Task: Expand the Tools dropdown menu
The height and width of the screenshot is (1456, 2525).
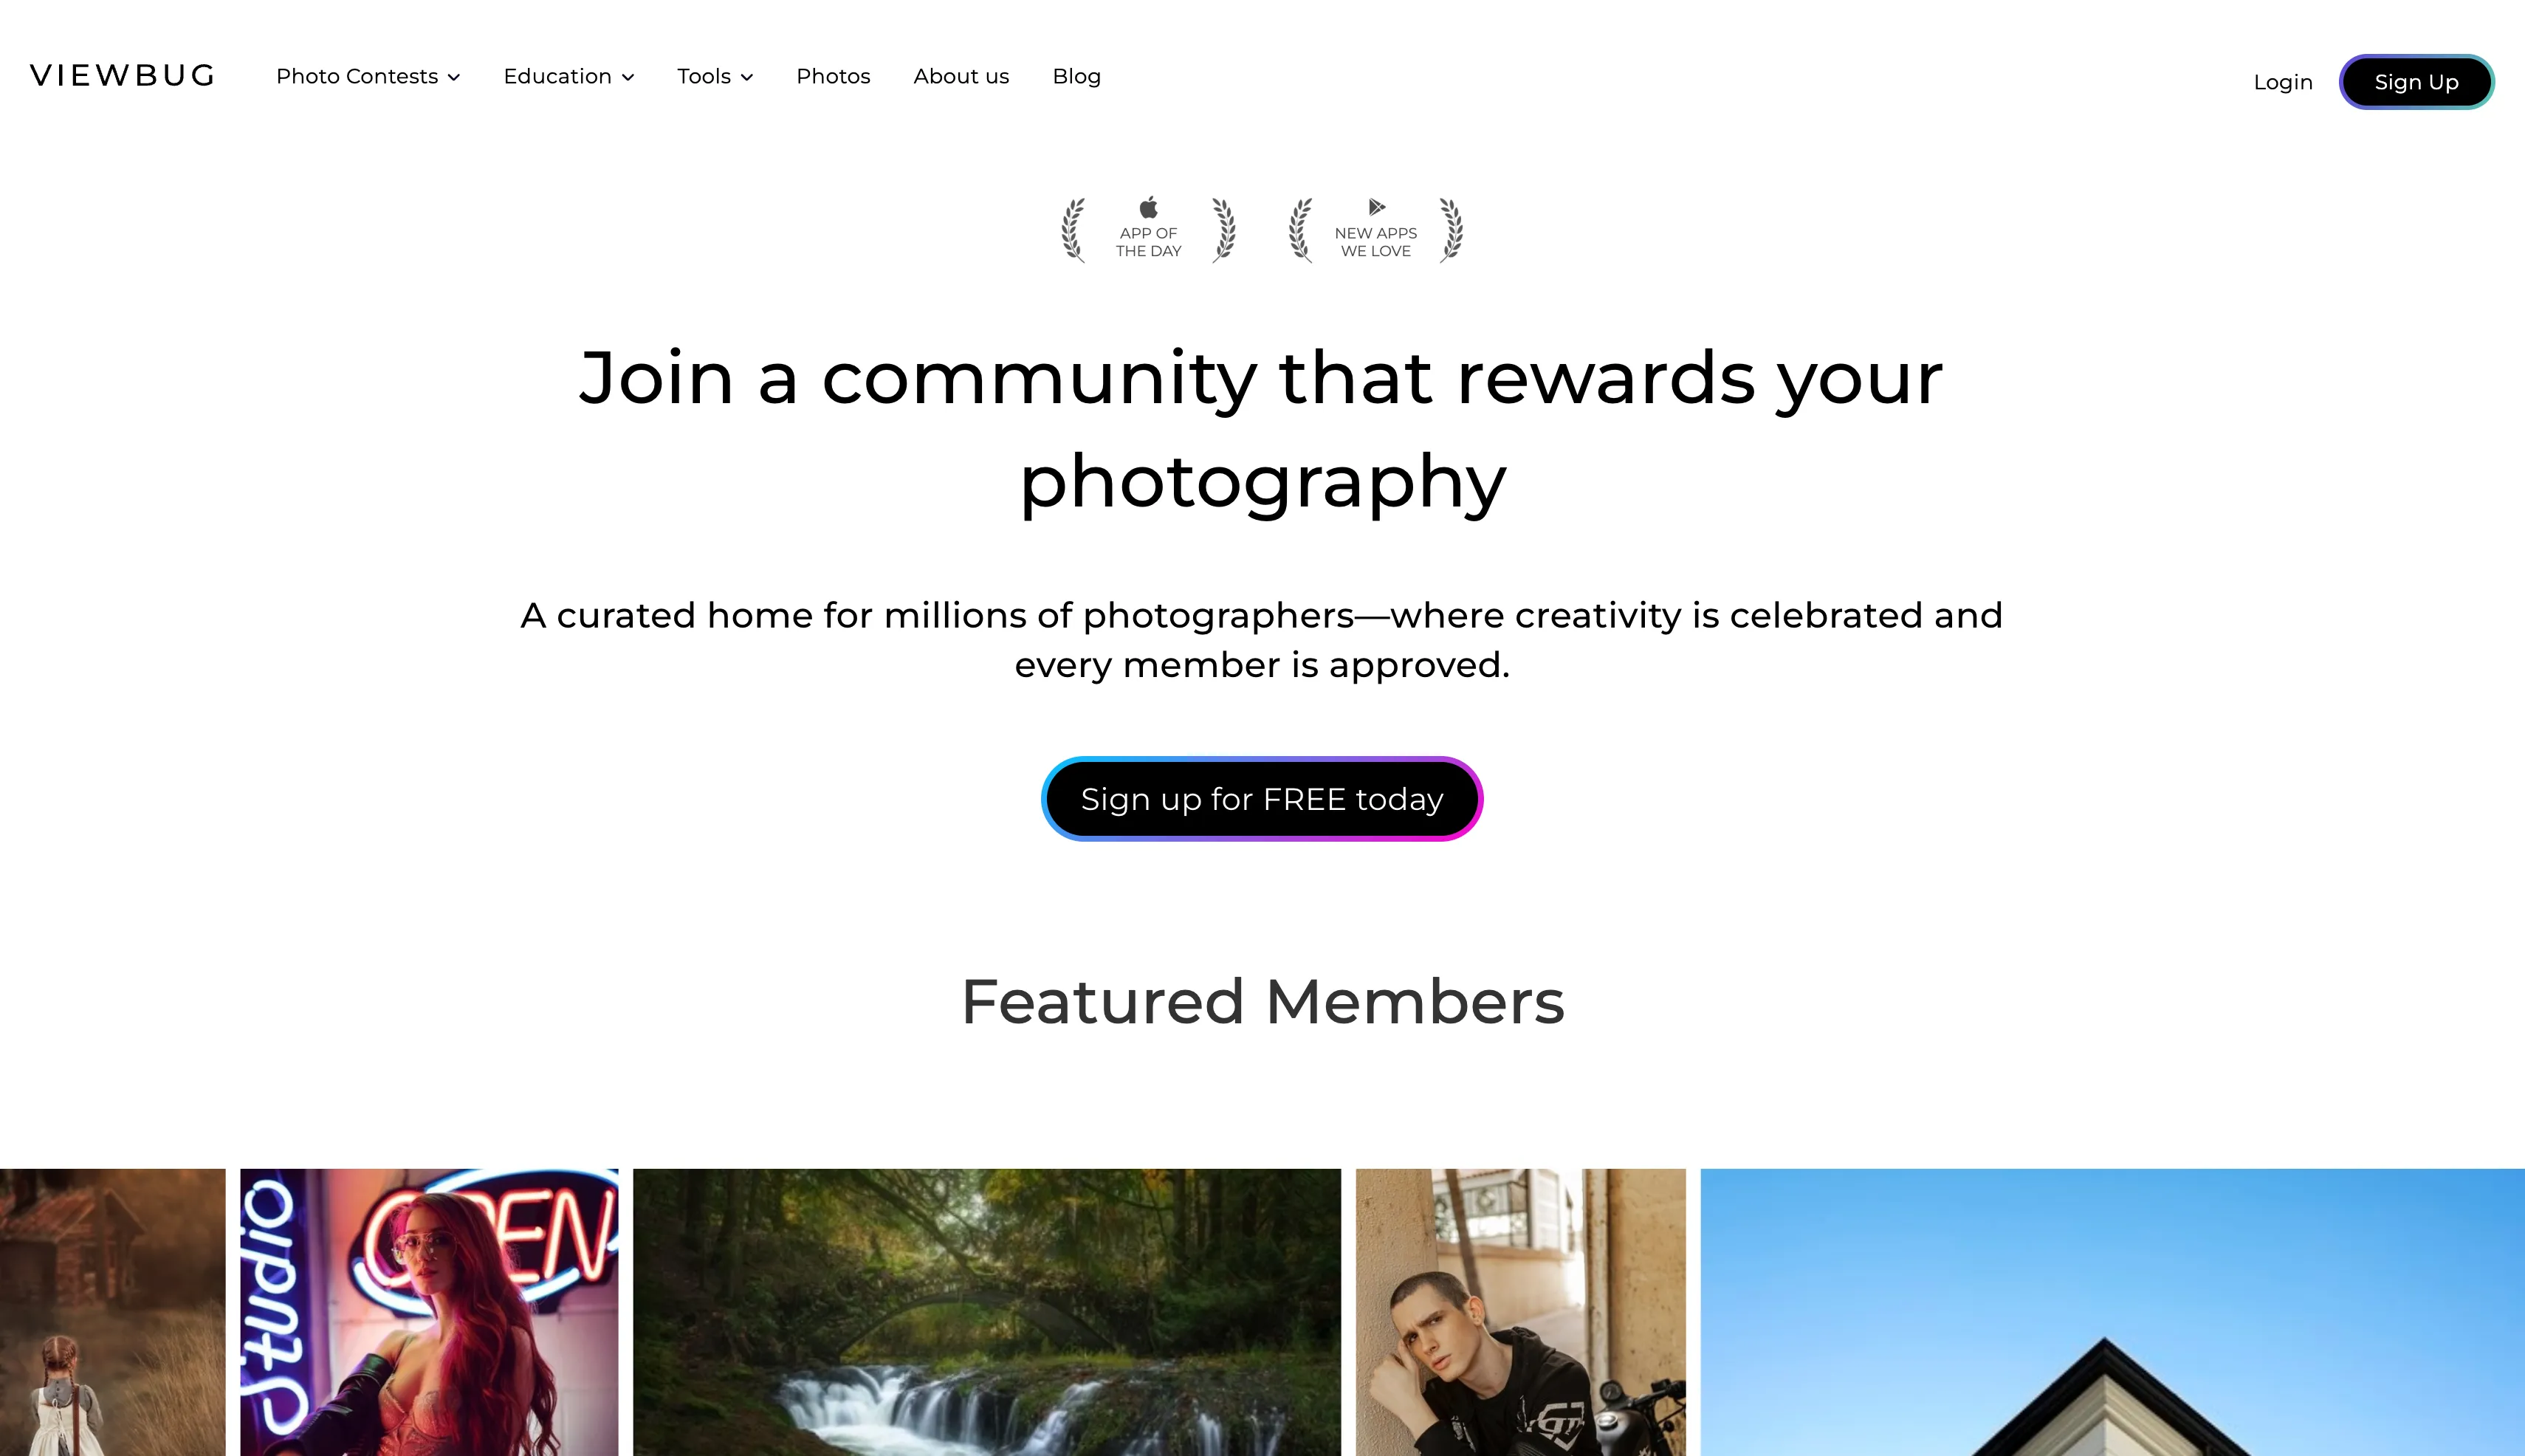Action: 715,76
